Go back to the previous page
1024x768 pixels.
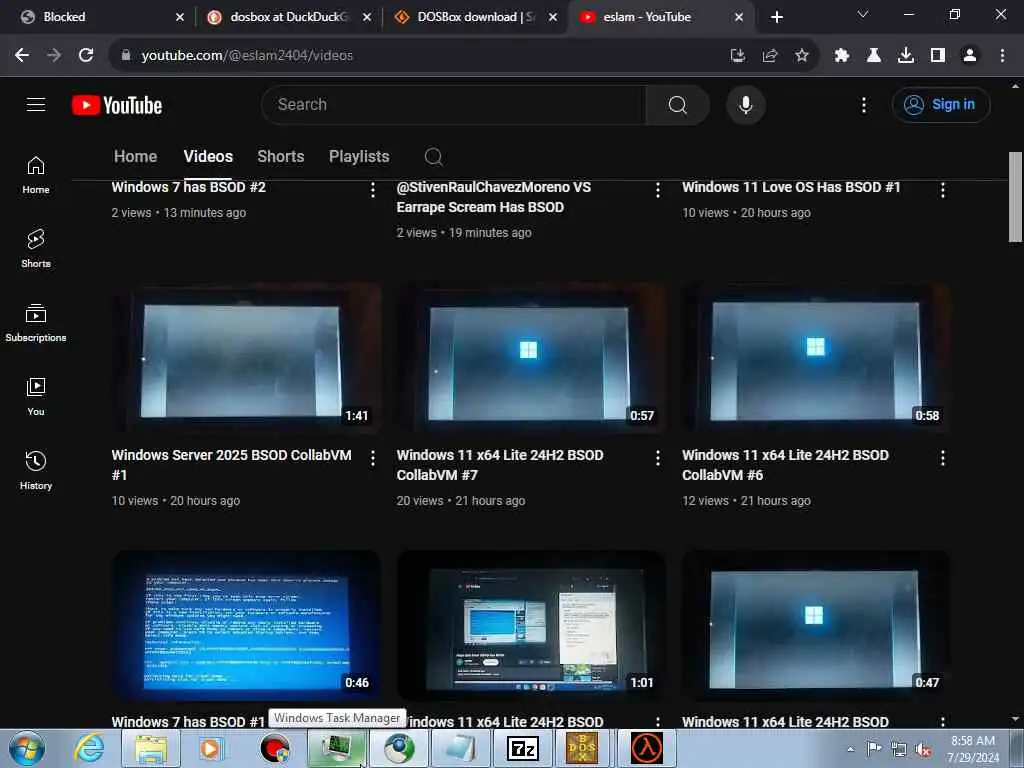pos(22,56)
